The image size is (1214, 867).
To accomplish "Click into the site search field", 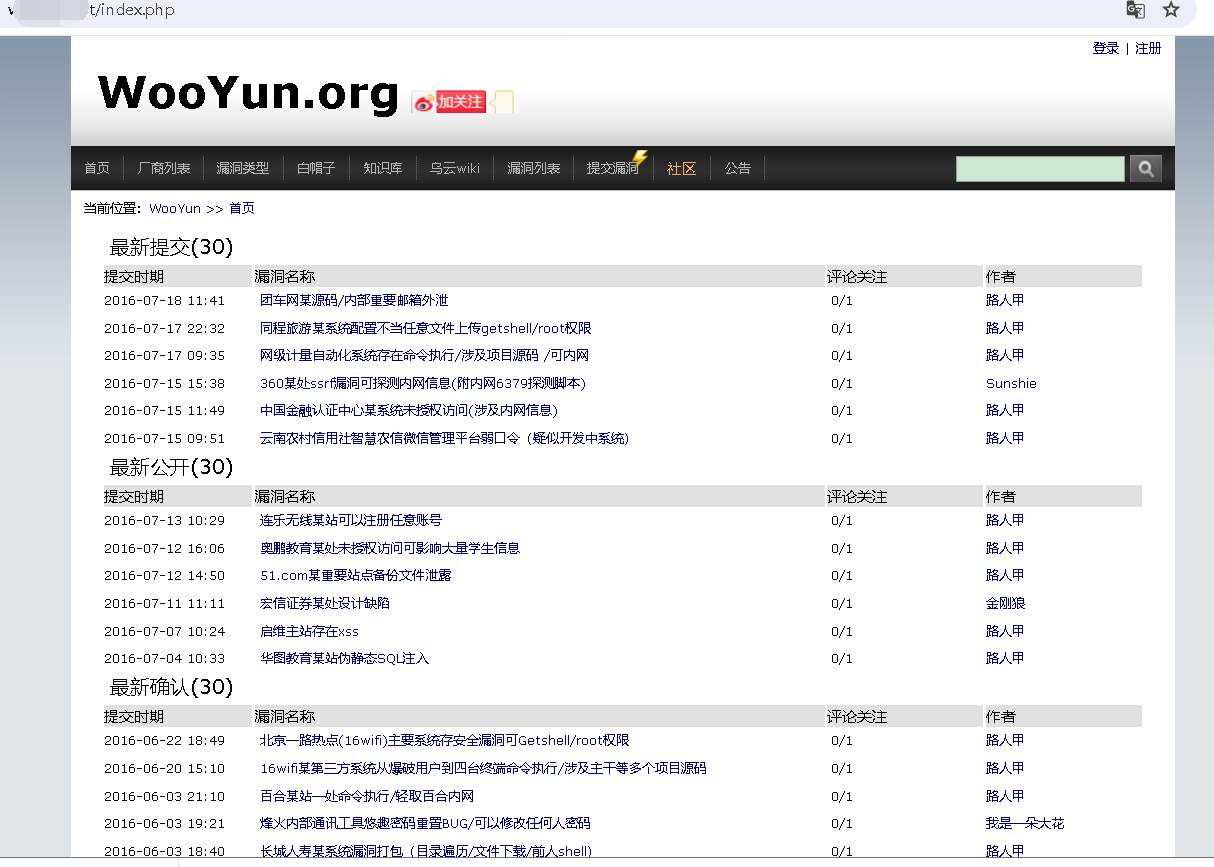I will click(1040, 169).
